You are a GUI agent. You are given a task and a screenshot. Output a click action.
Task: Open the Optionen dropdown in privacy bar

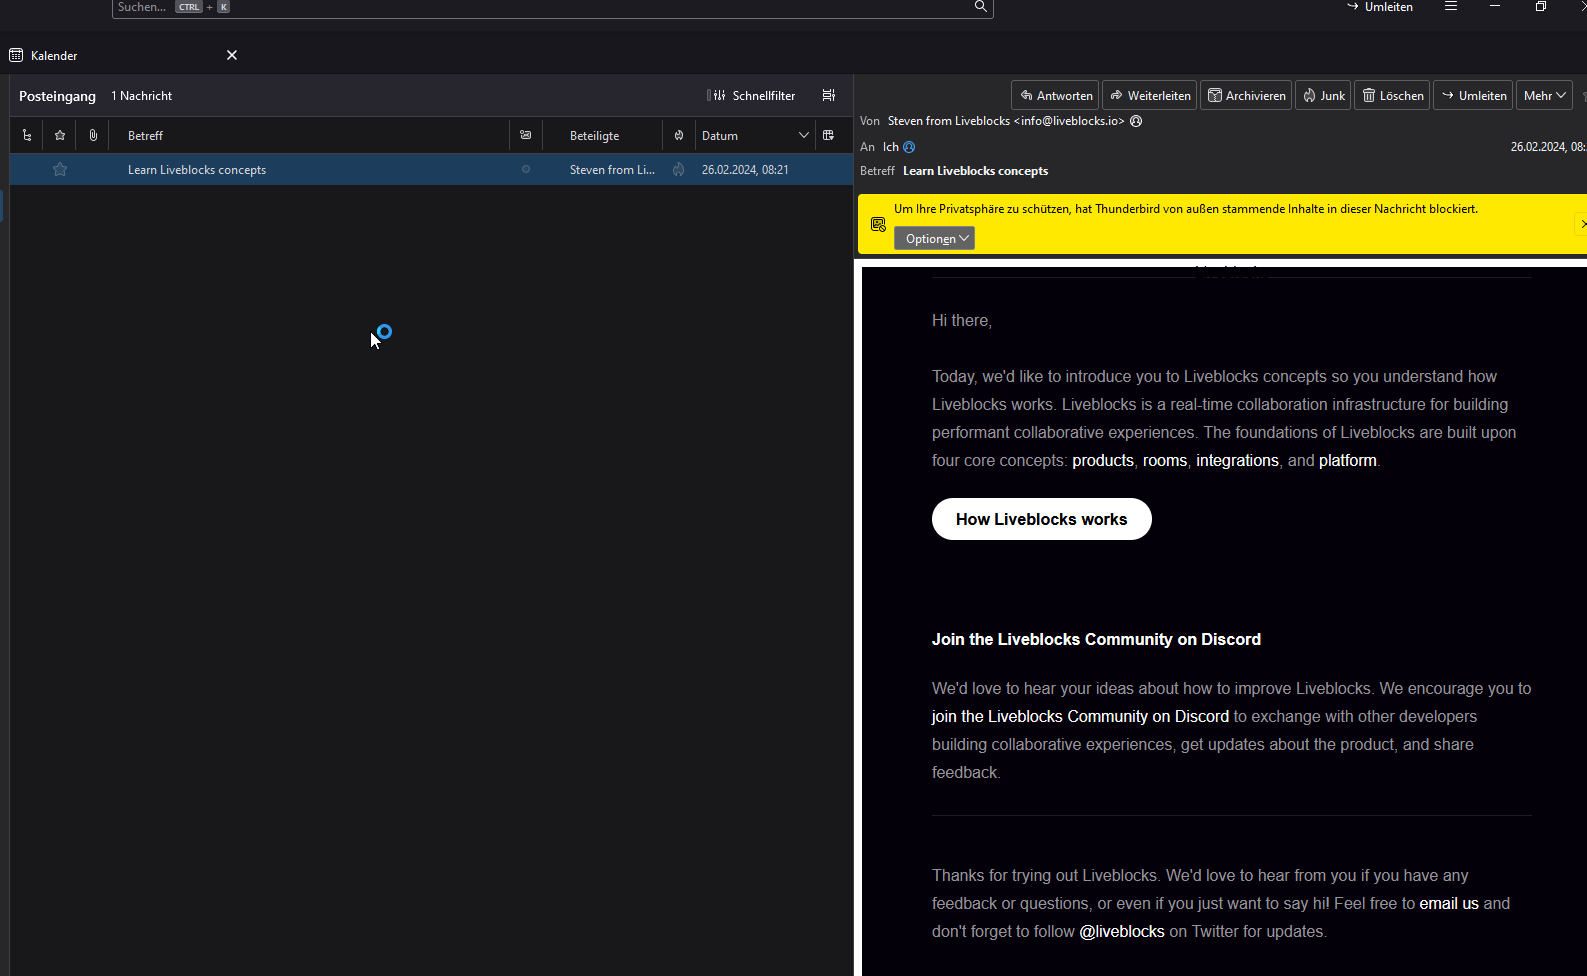tap(934, 239)
